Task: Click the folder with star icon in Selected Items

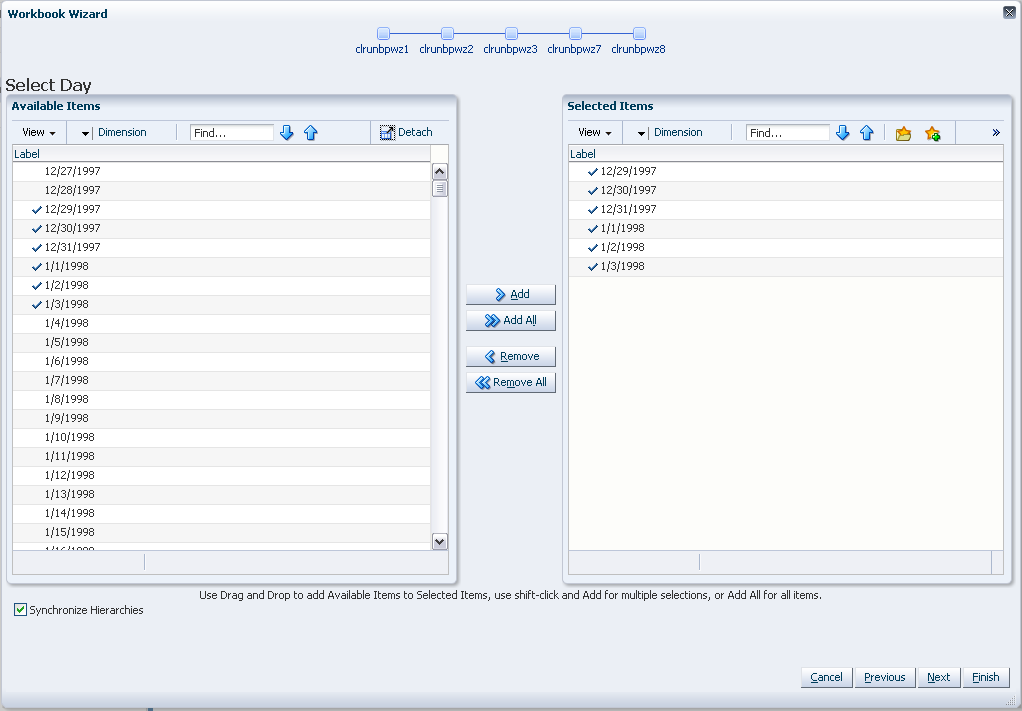Action: click(903, 134)
